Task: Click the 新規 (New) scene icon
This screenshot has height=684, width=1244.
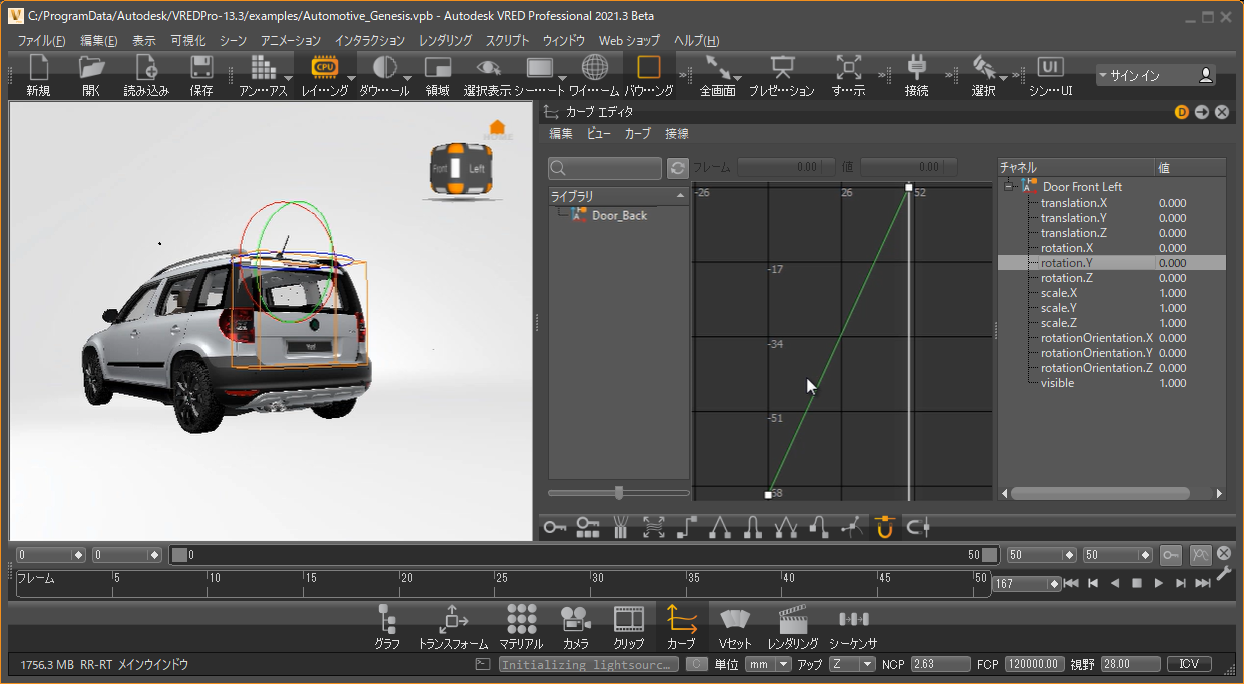Action: click(38, 68)
